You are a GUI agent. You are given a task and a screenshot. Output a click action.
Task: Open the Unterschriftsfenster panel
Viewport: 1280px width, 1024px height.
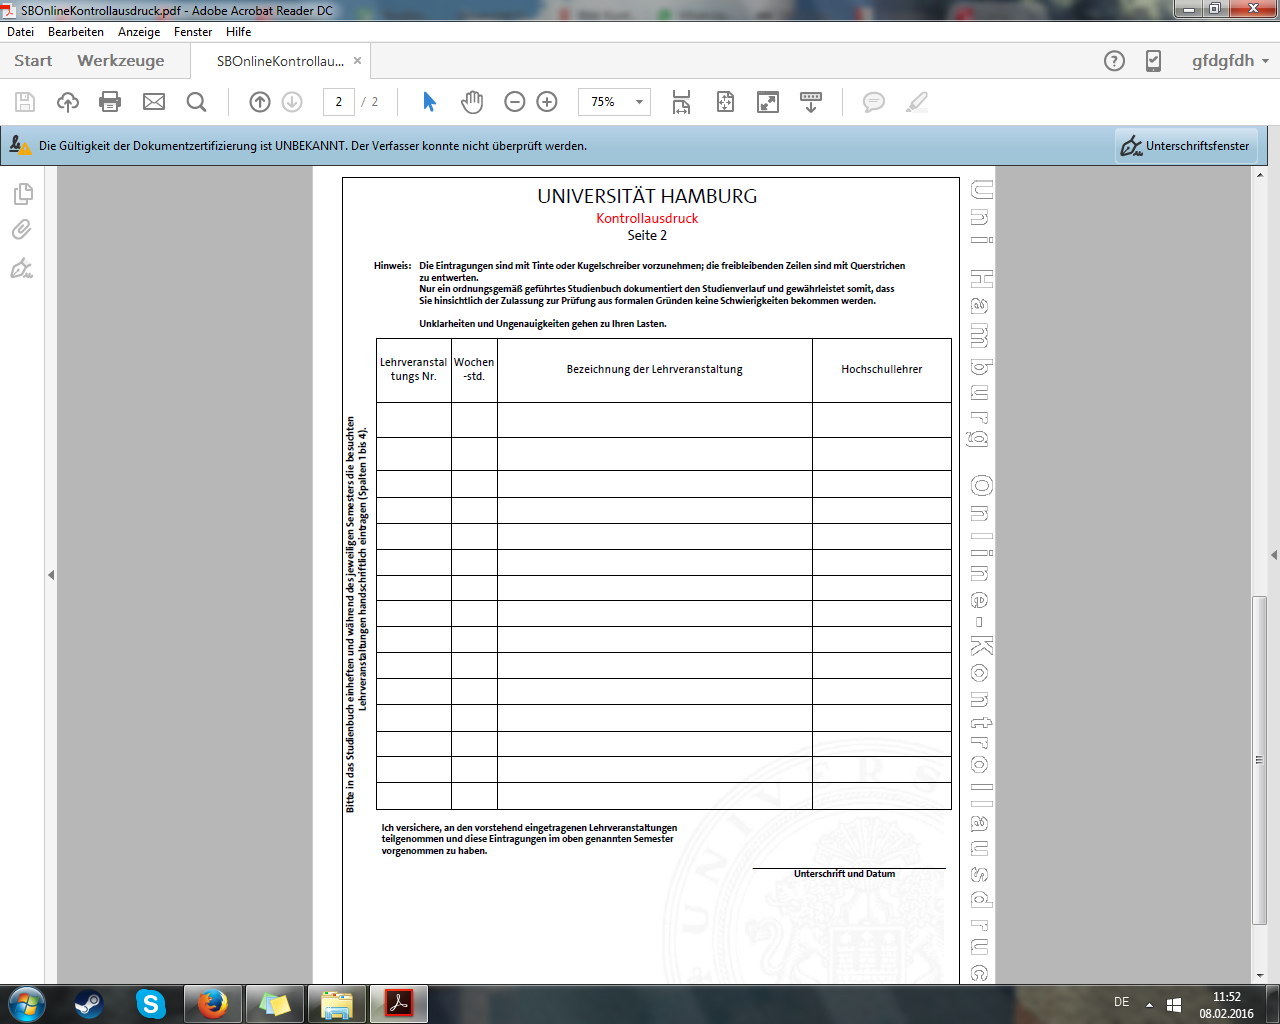click(x=1186, y=146)
